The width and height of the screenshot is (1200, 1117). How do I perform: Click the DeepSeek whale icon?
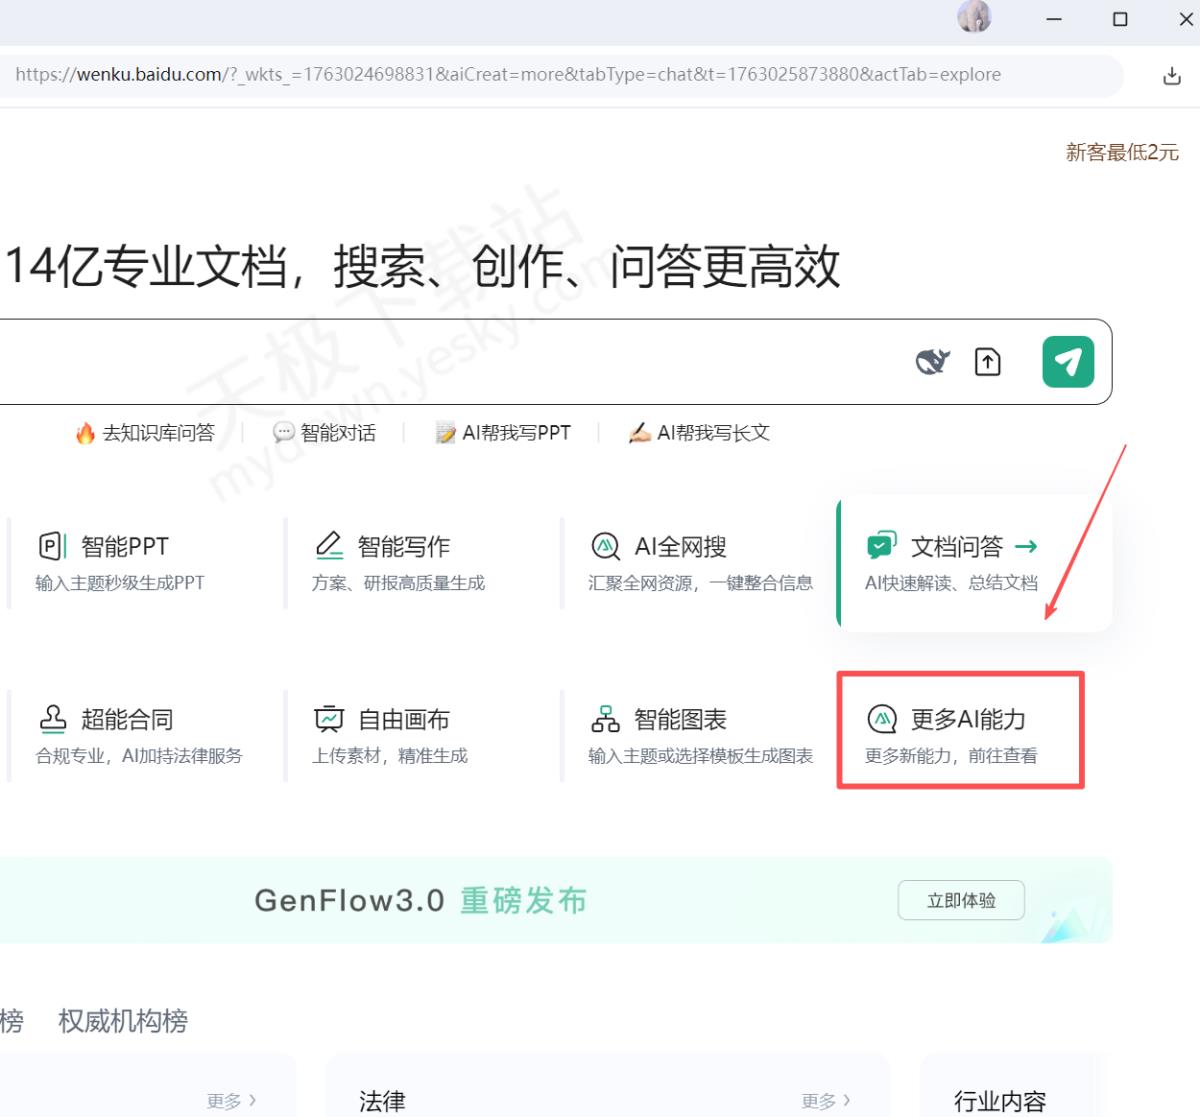[x=932, y=362]
